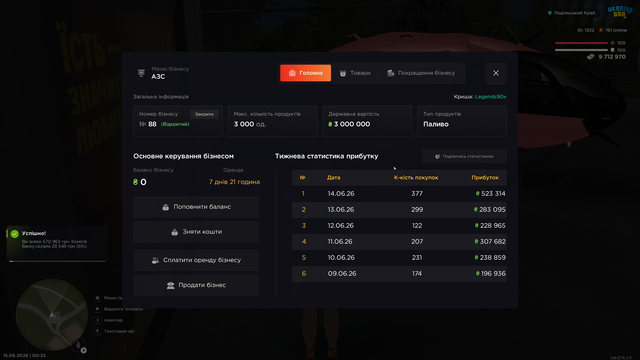Screen dimensions: 640x360
Task: Click the notification progress bar
Action: pyautogui.click(x=57, y=261)
